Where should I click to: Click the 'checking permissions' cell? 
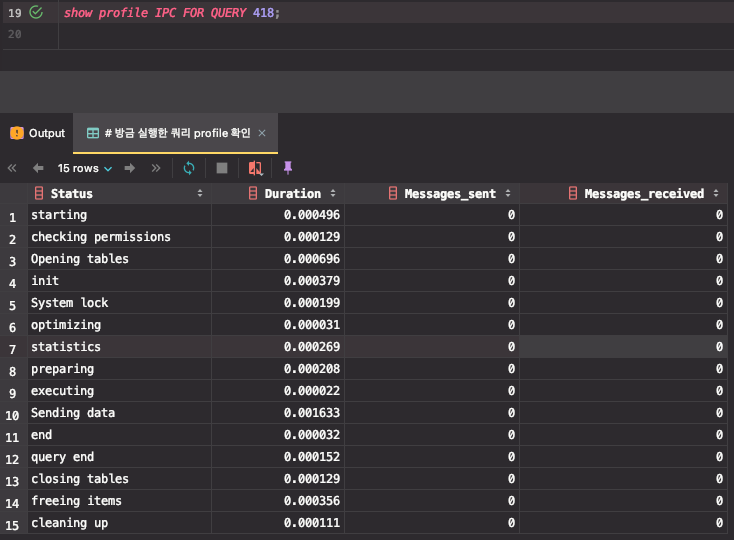point(119,237)
